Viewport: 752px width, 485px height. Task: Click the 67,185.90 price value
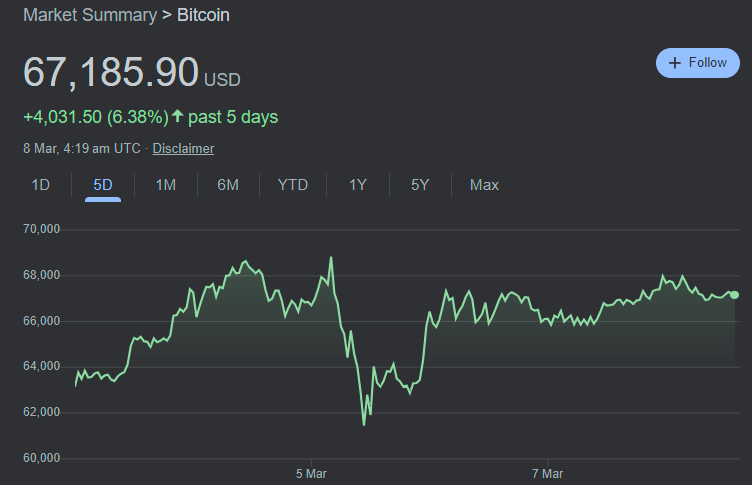pos(111,72)
